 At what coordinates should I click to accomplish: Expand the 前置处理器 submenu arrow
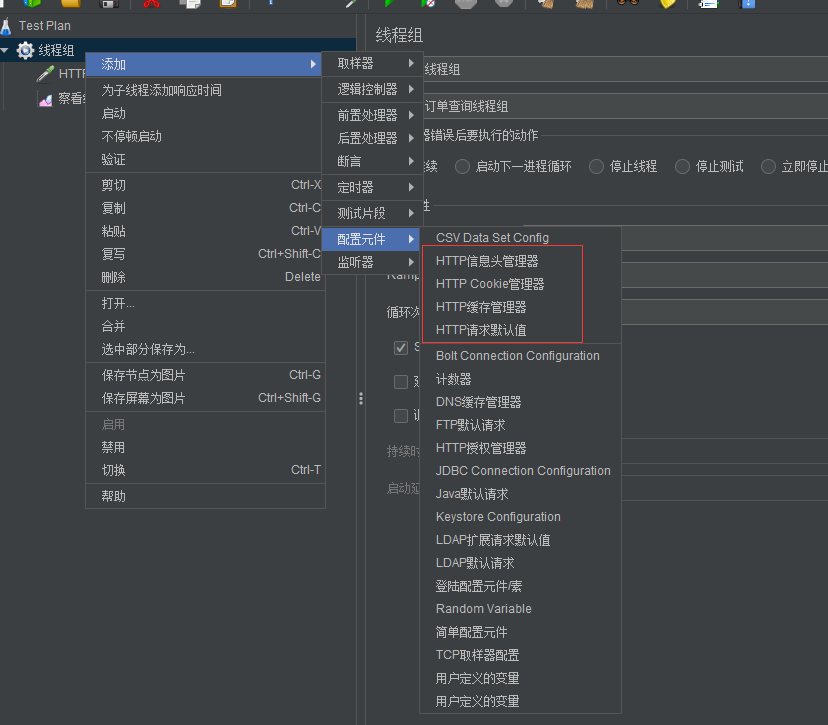point(411,115)
